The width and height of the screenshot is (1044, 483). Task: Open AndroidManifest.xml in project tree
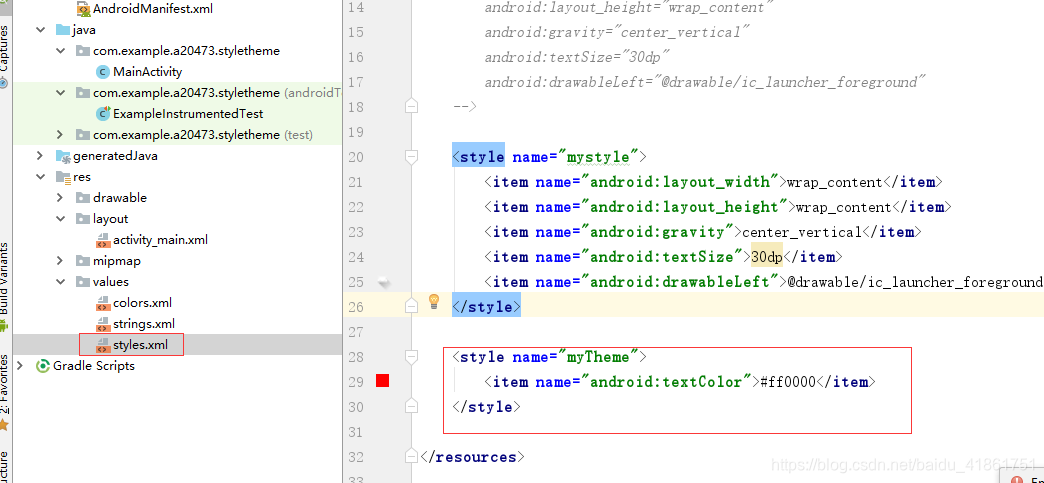[x=152, y=9]
